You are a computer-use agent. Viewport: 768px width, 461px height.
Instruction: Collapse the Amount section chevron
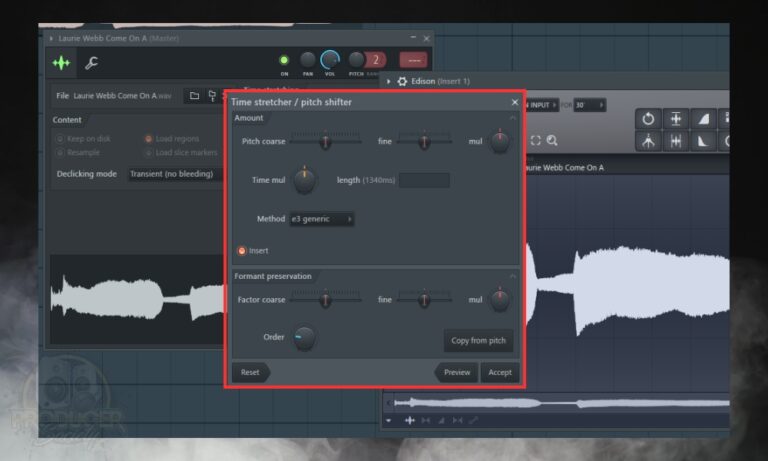(512, 118)
